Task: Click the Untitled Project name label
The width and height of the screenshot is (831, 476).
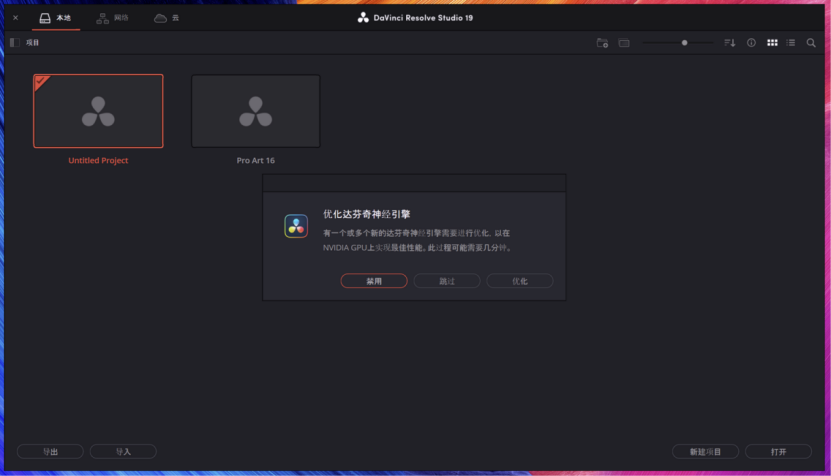Action: [98, 160]
